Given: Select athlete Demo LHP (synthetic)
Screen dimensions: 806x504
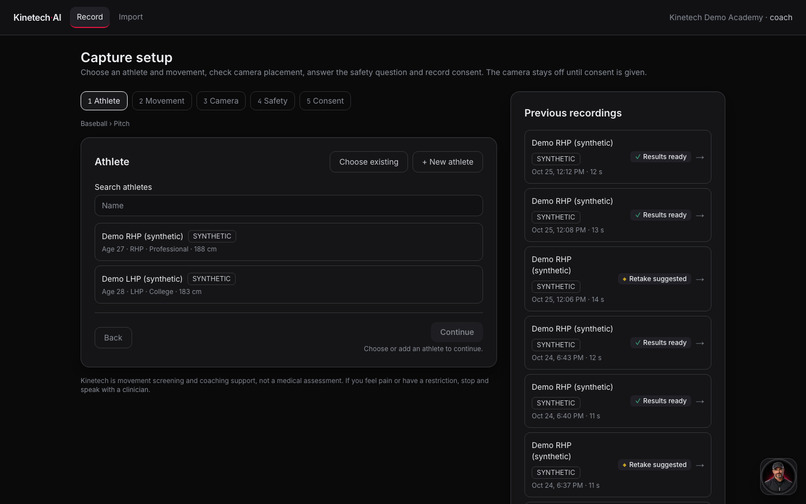Looking at the screenshot, I should tap(288, 284).
